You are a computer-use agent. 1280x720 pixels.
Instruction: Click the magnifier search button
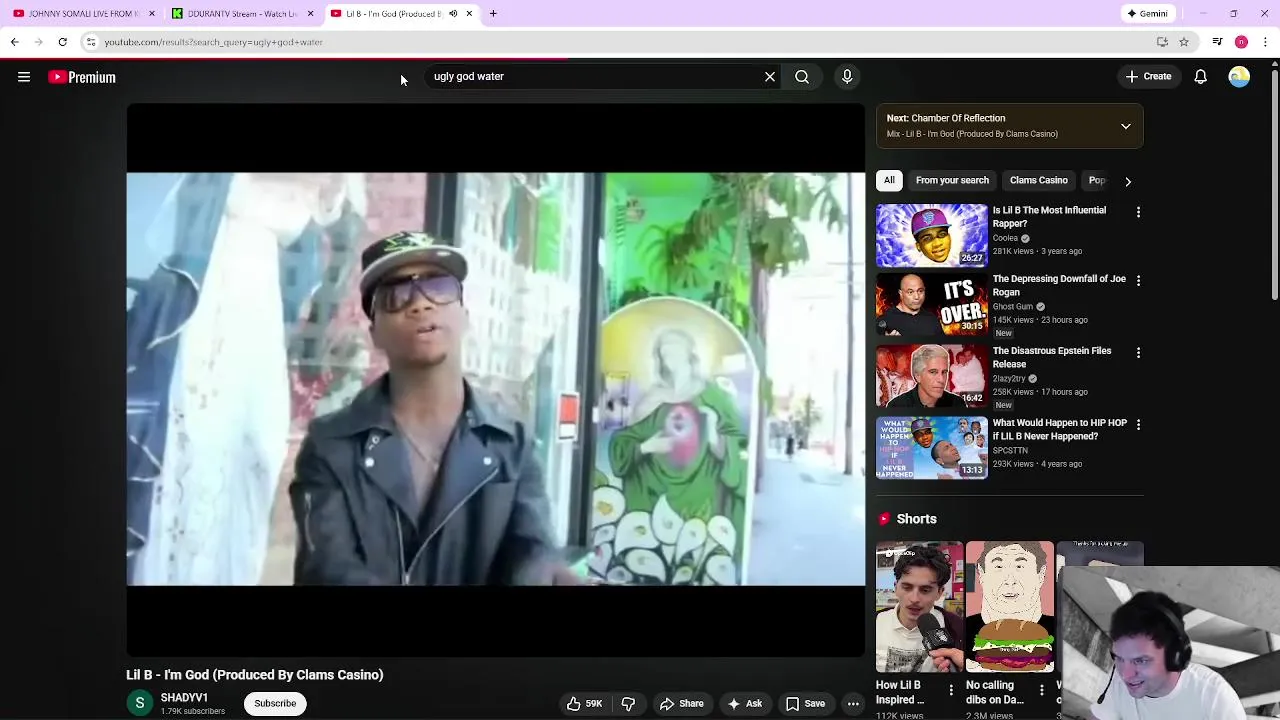(802, 76)
